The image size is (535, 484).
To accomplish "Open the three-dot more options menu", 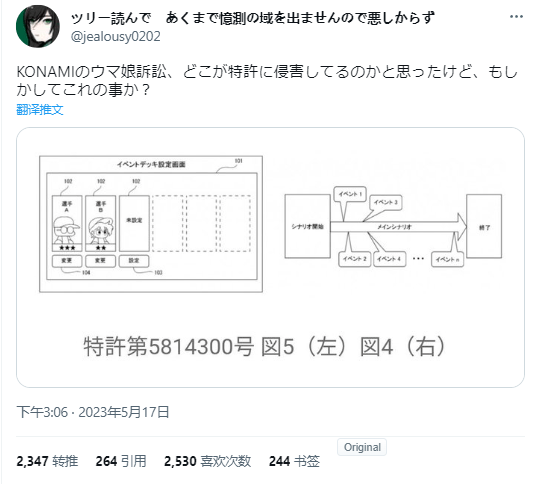I will coord(516,17).
